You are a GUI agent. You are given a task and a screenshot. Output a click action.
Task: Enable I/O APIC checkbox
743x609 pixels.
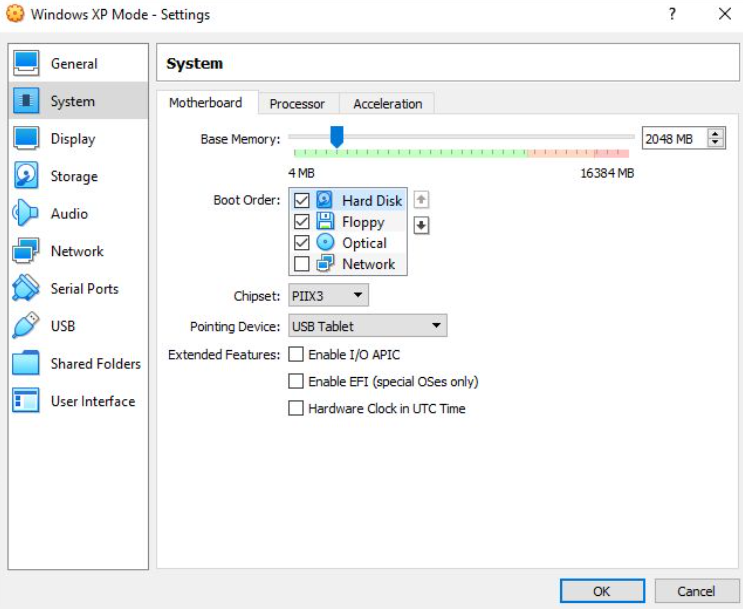pyautogui.click(x=296, y=354)
